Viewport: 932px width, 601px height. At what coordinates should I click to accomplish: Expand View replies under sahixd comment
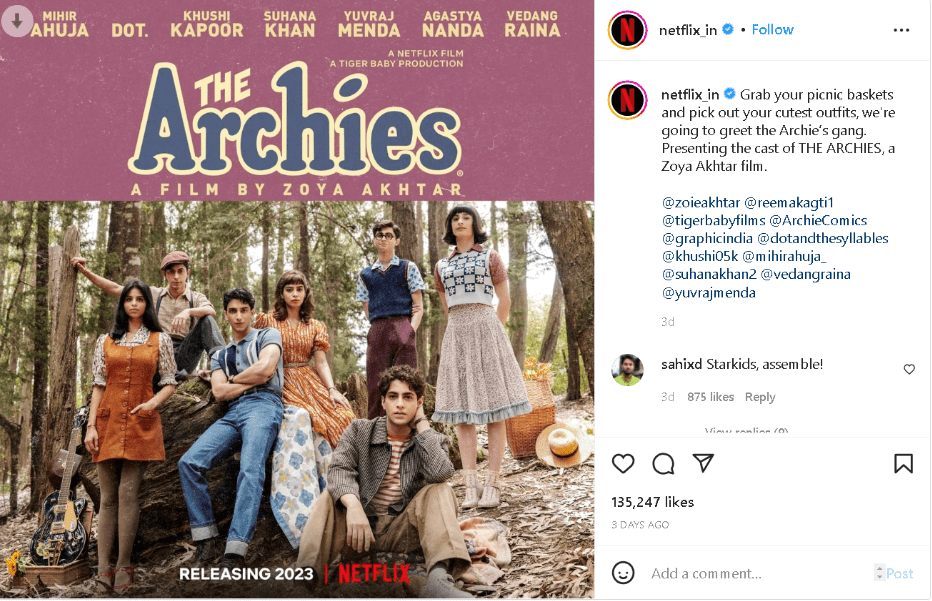(x=746, y=431)
